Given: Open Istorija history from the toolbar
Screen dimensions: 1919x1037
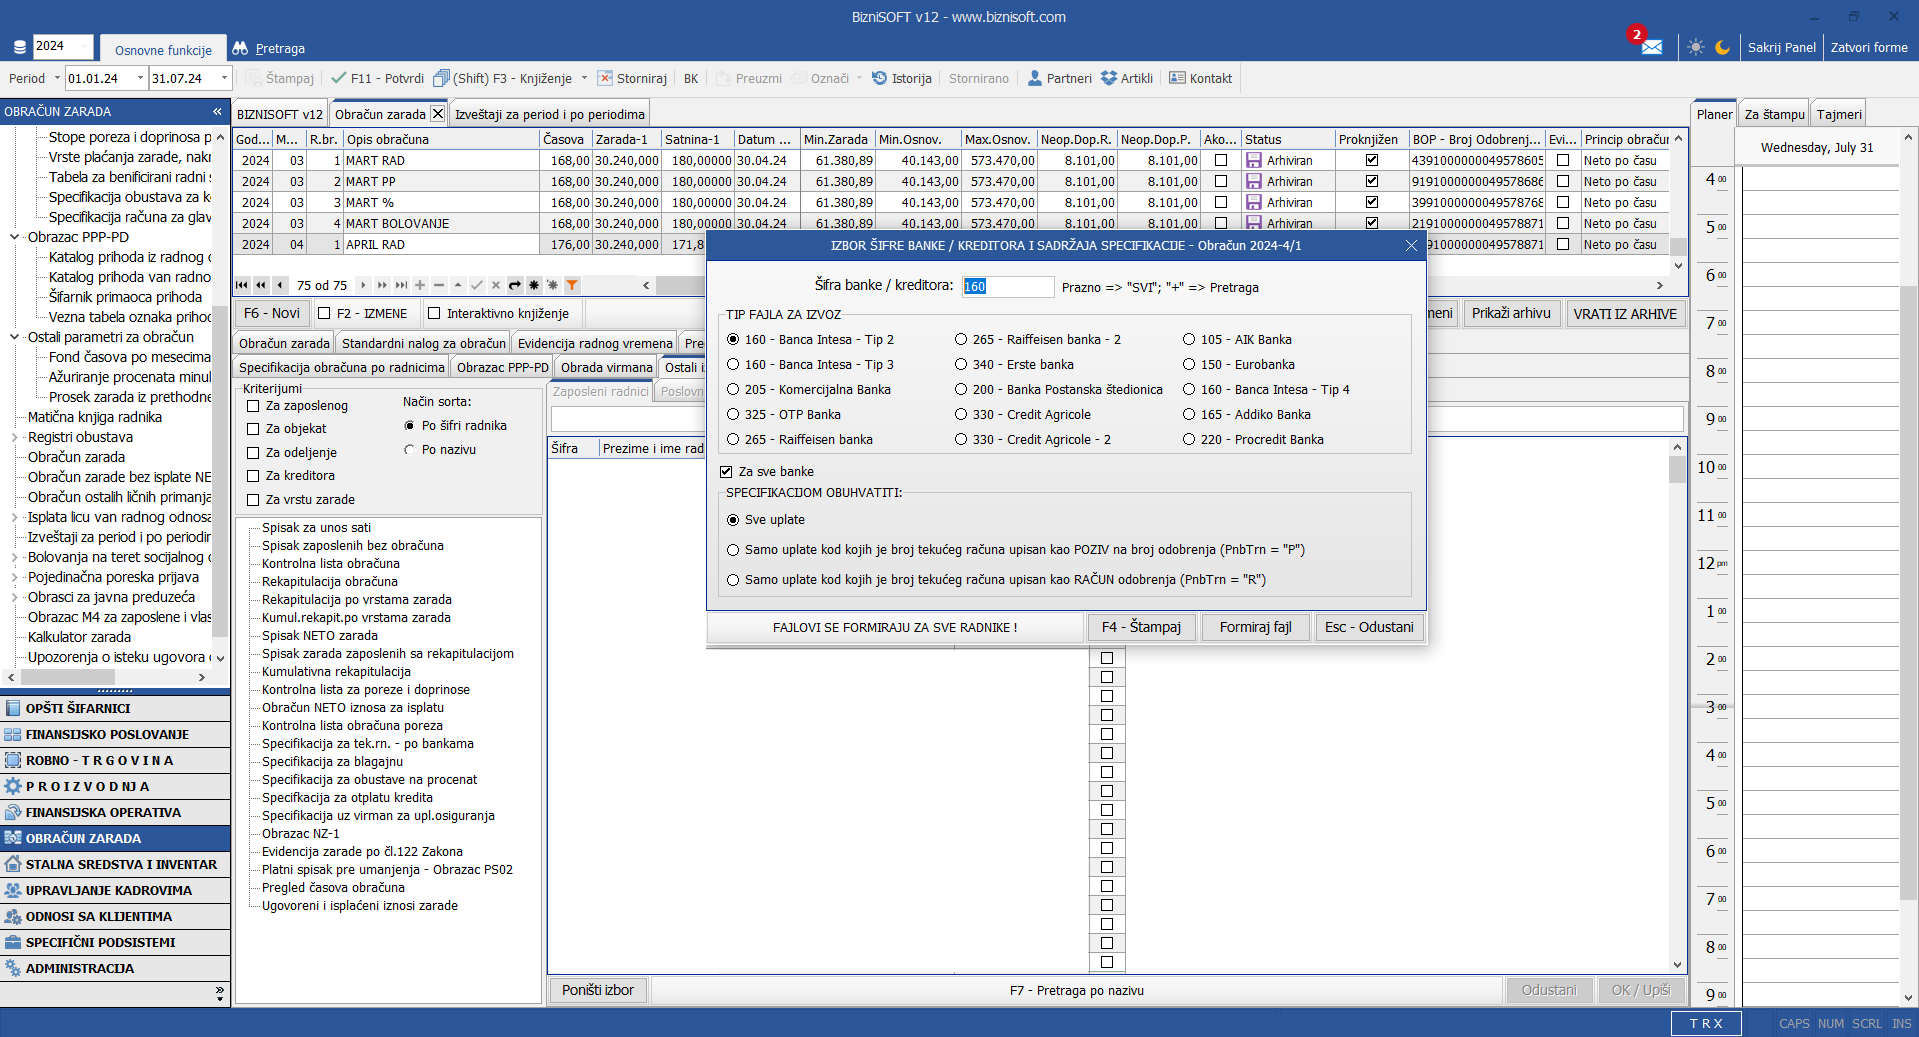Looking at the screenshot, I should click(x=901, y=78).
